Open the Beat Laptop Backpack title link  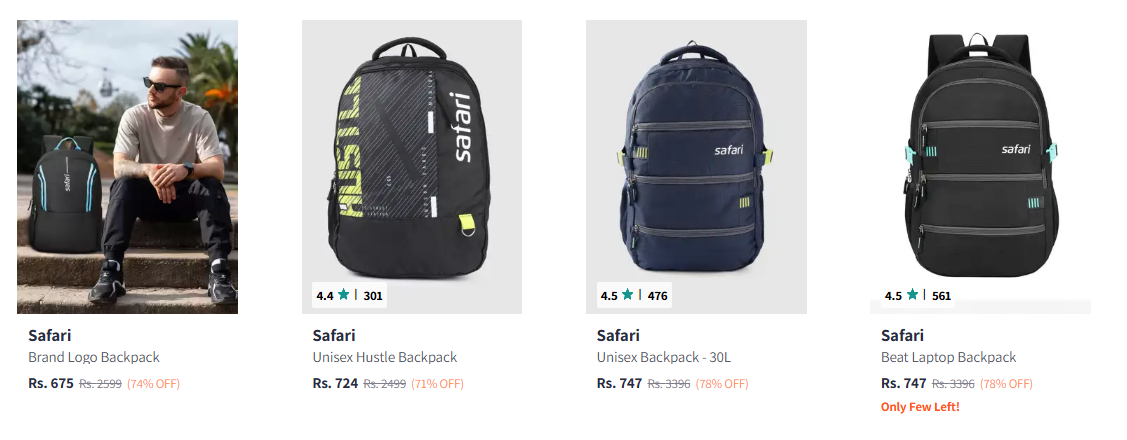[x=948, y=357]
